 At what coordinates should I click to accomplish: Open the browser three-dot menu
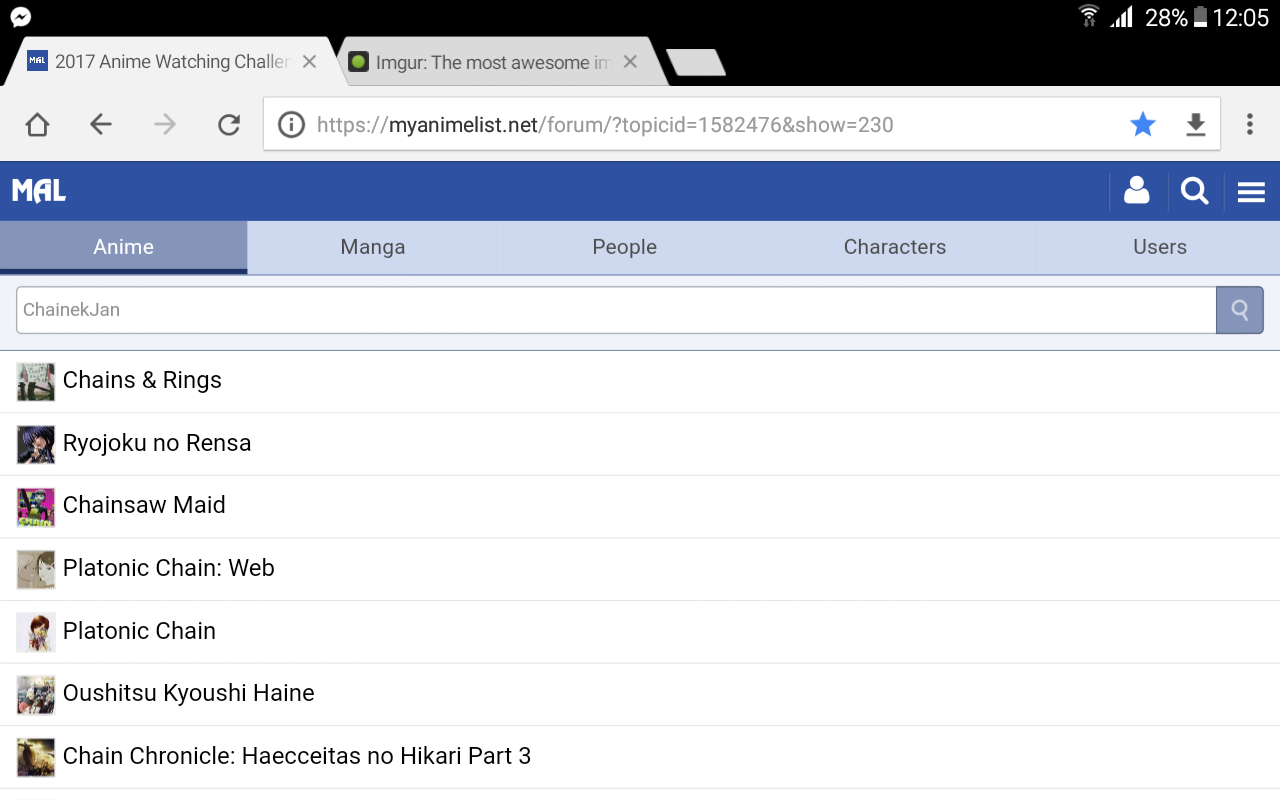pos(1249,124)
